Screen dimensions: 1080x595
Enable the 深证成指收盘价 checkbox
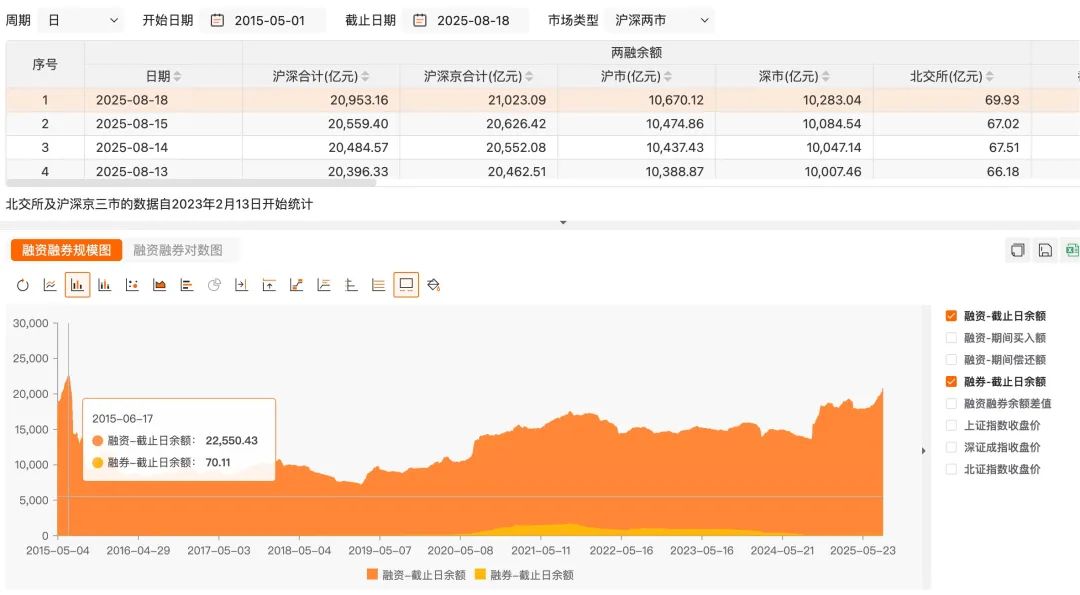(x=951, y=448)
